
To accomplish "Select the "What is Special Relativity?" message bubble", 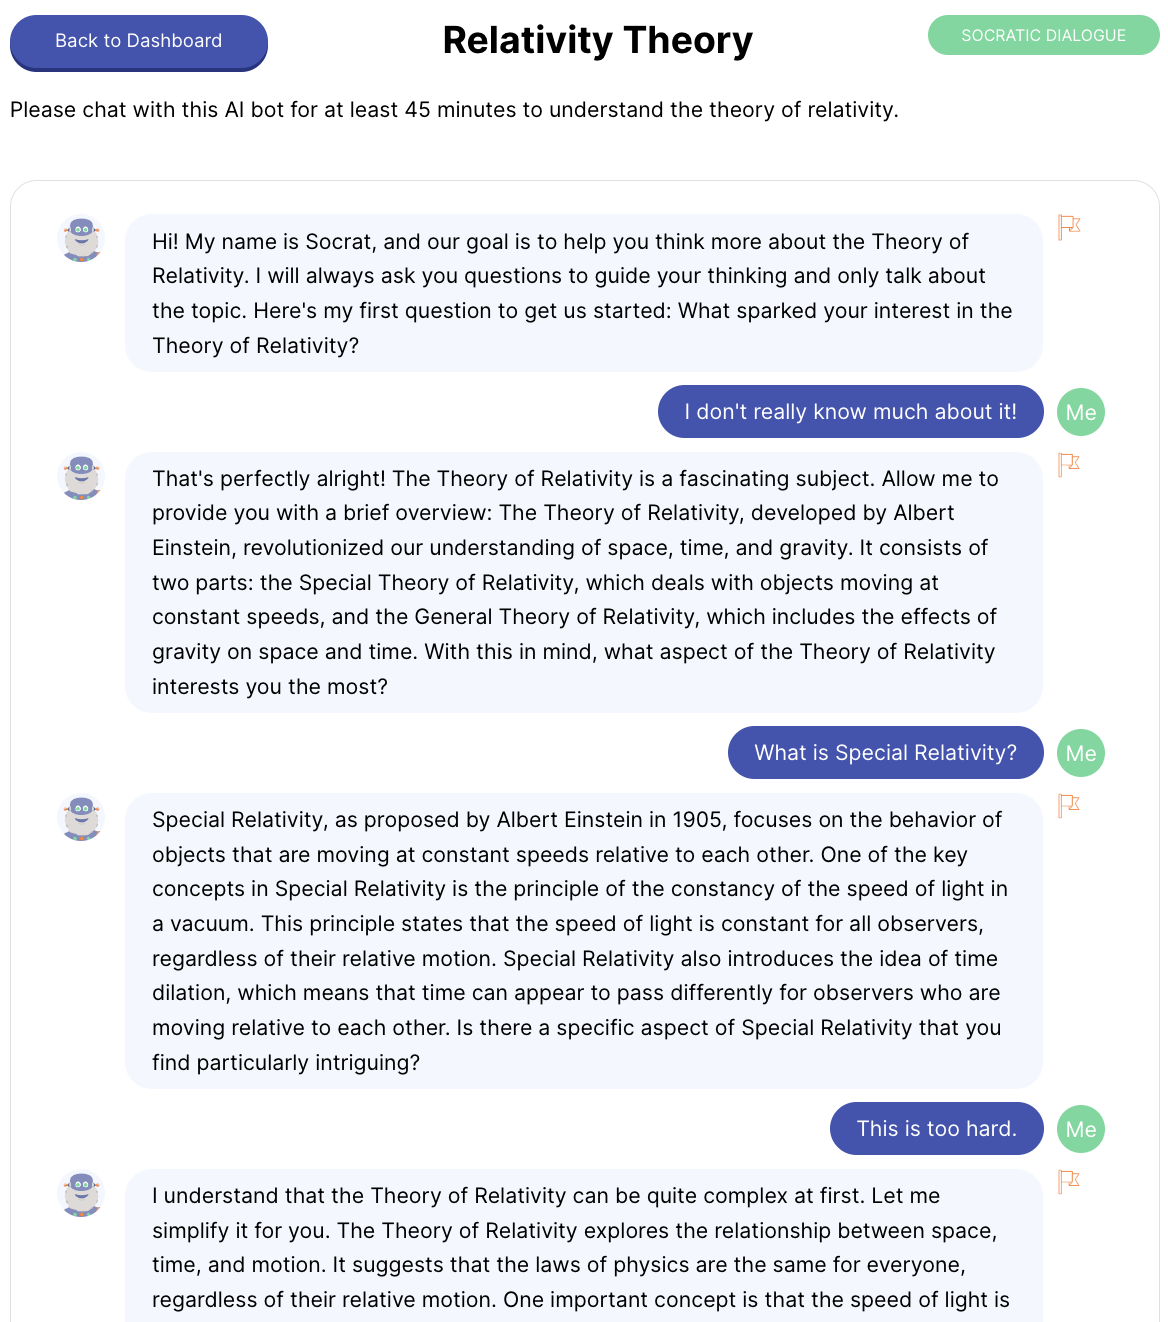I will [885, 753].
